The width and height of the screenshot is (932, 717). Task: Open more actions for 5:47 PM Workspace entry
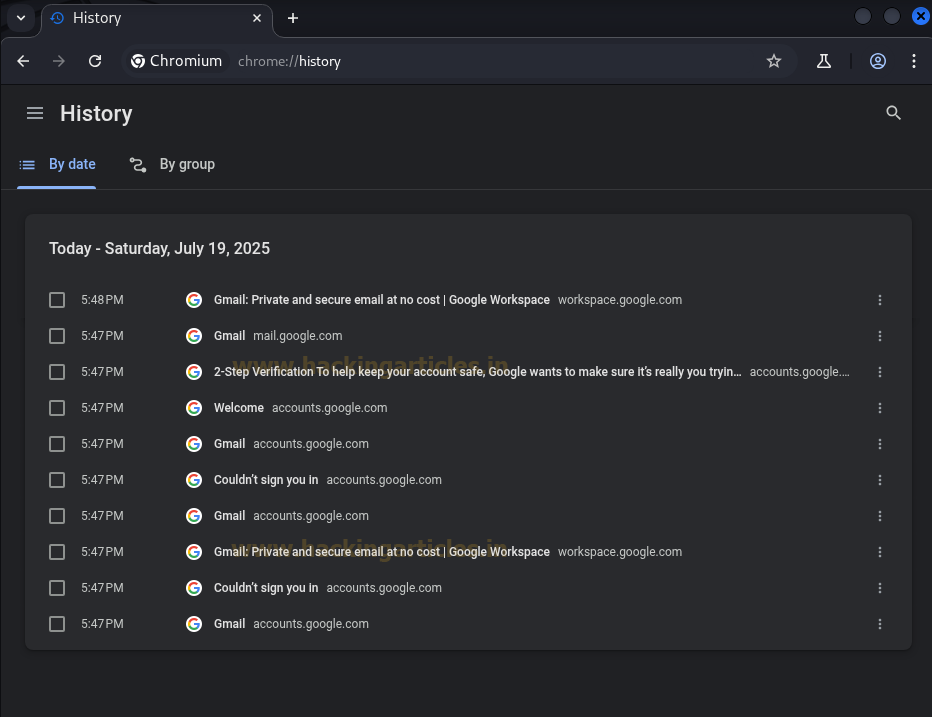tap(880, 552)
